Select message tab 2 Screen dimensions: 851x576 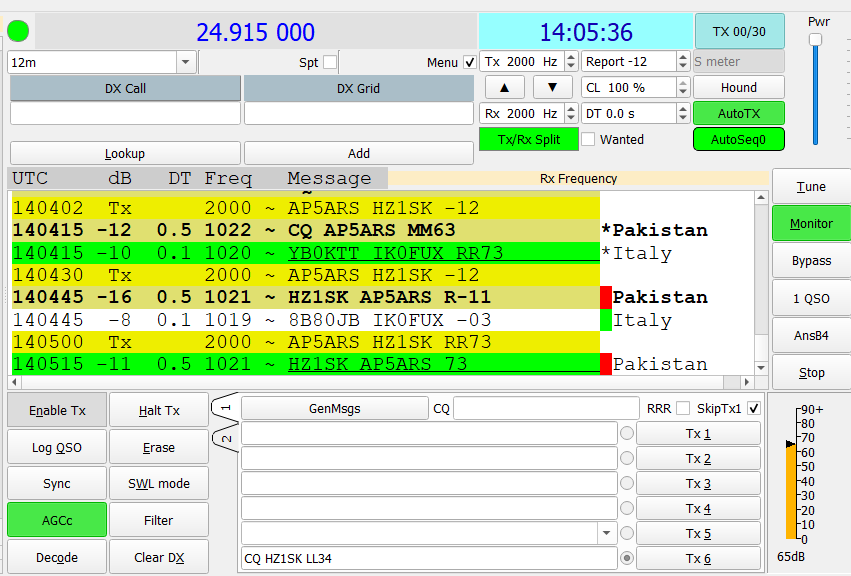[x=226, y=438]
